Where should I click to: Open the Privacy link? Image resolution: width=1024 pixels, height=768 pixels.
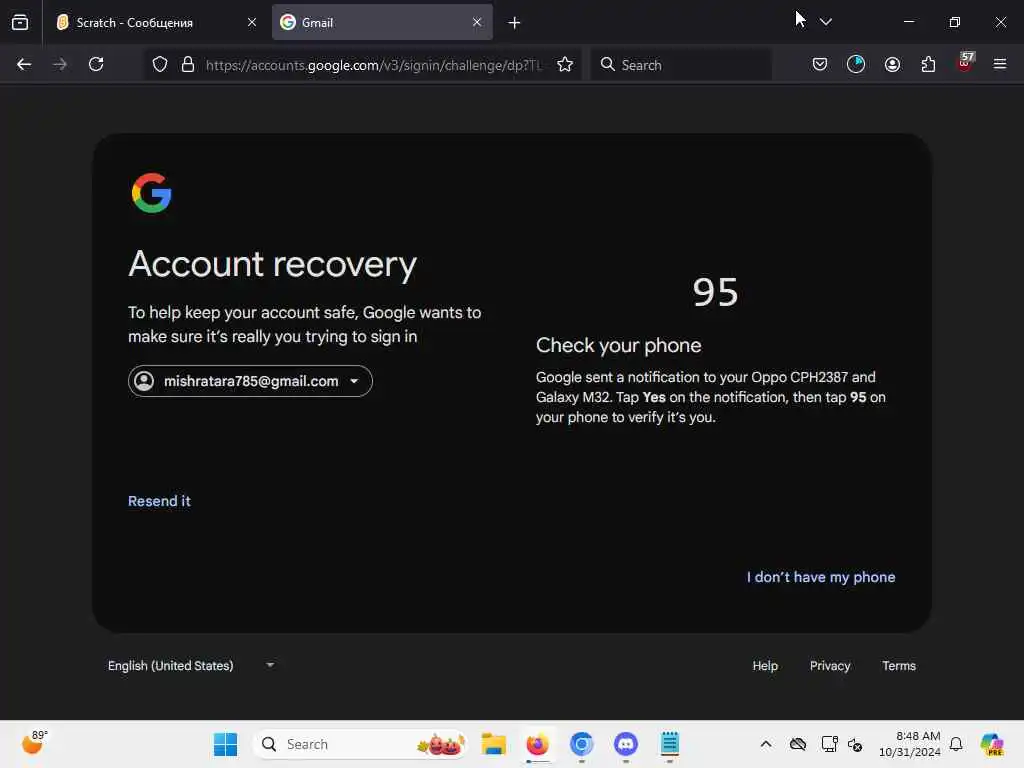click(x=830, y=665)
